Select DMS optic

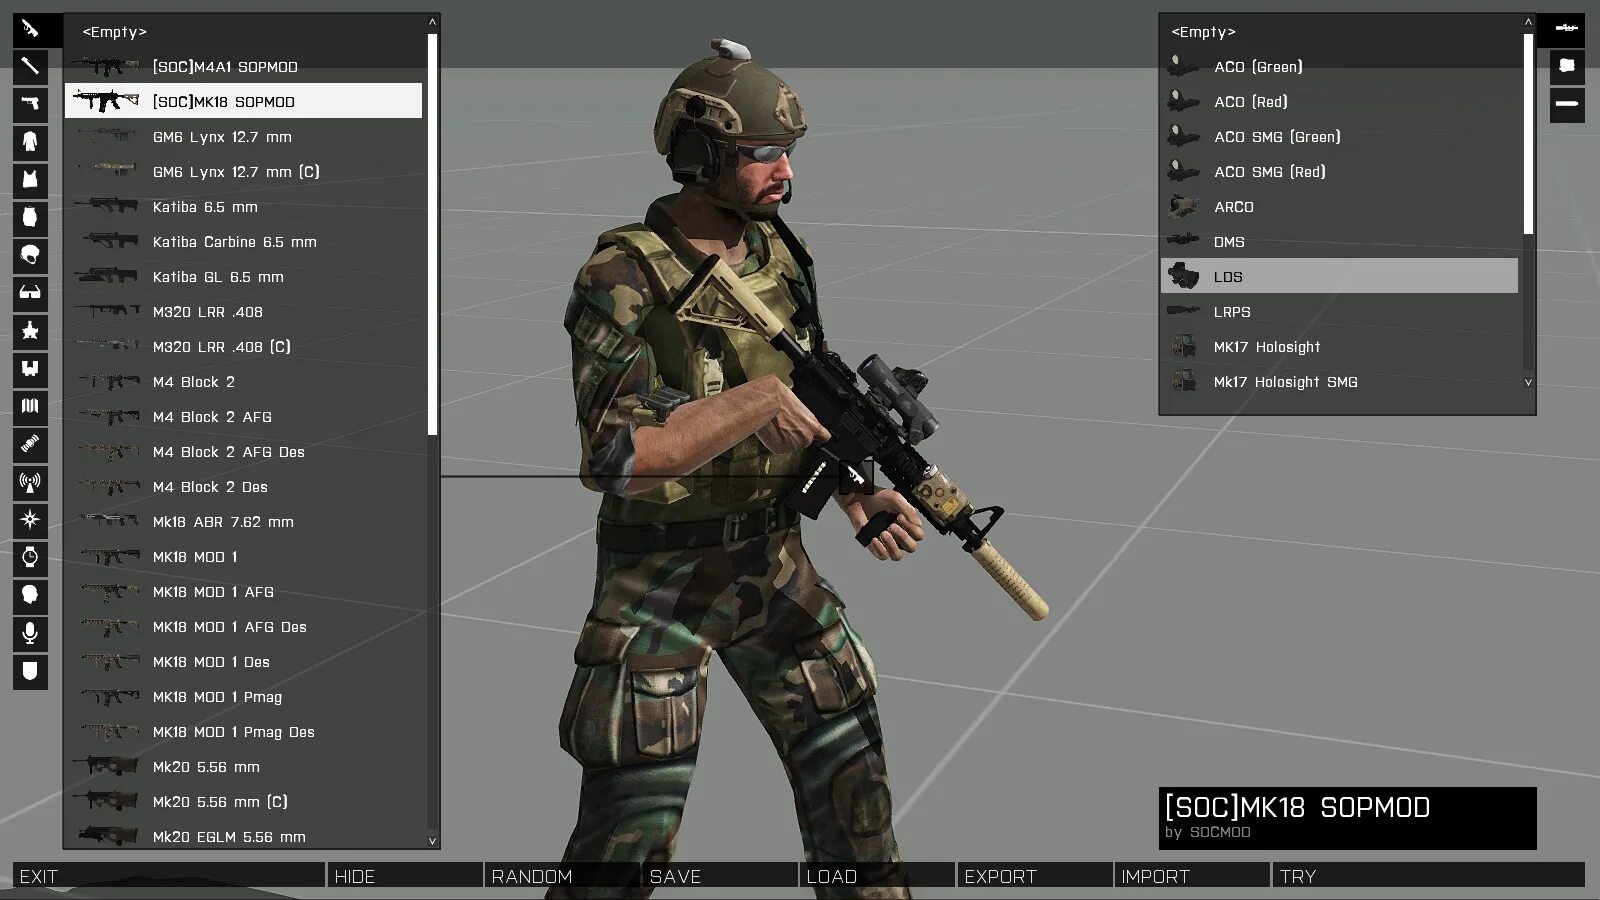coord(1340,242)
